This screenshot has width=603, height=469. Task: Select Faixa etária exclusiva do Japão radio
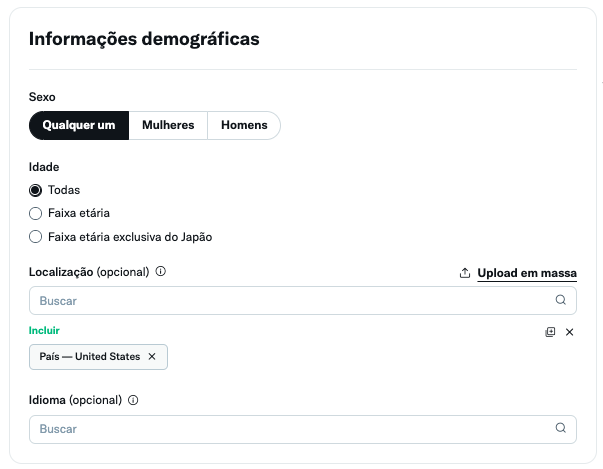point(35,237)
